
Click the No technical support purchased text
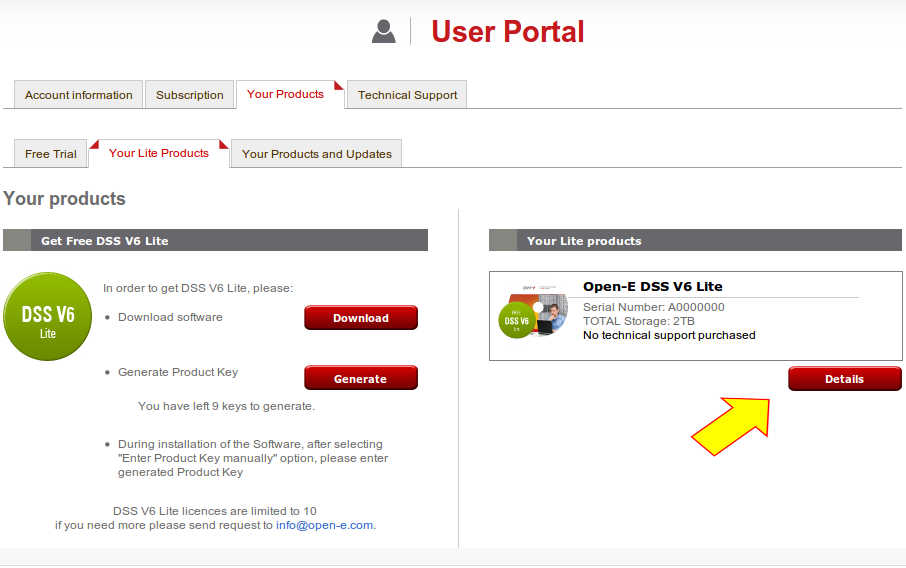[669, 335]
